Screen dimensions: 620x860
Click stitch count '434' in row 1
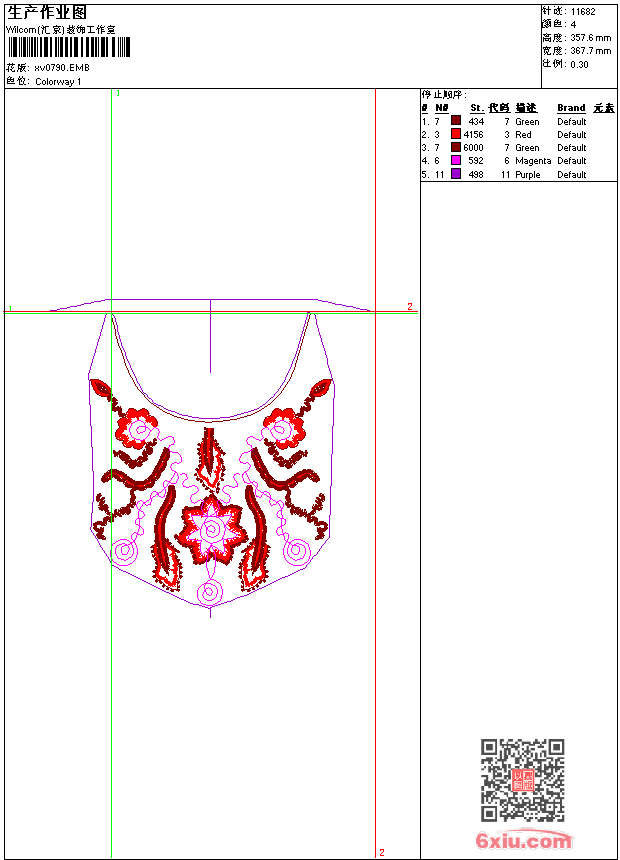coord(476,122)
